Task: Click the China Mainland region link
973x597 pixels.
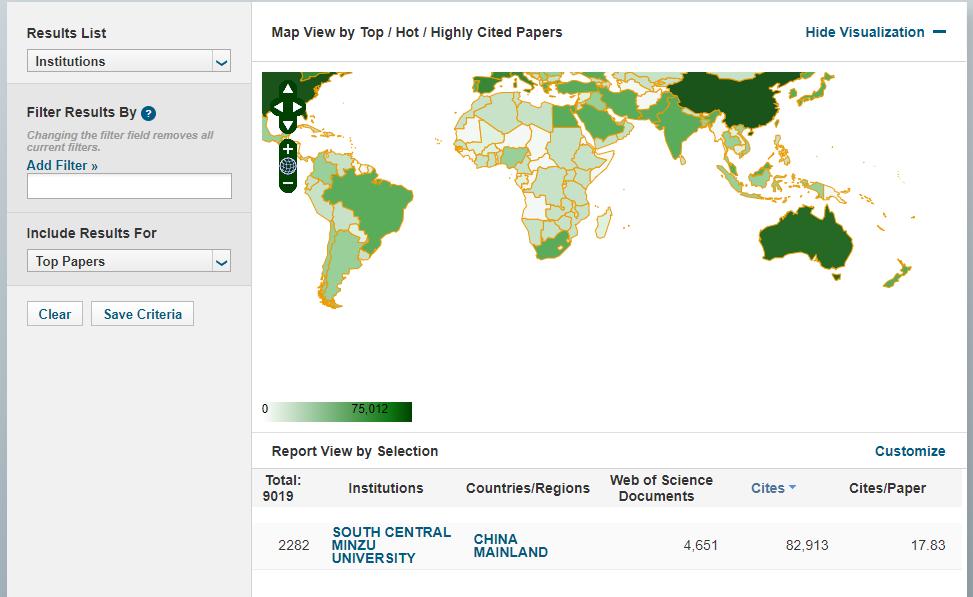Action: [510, 545]
